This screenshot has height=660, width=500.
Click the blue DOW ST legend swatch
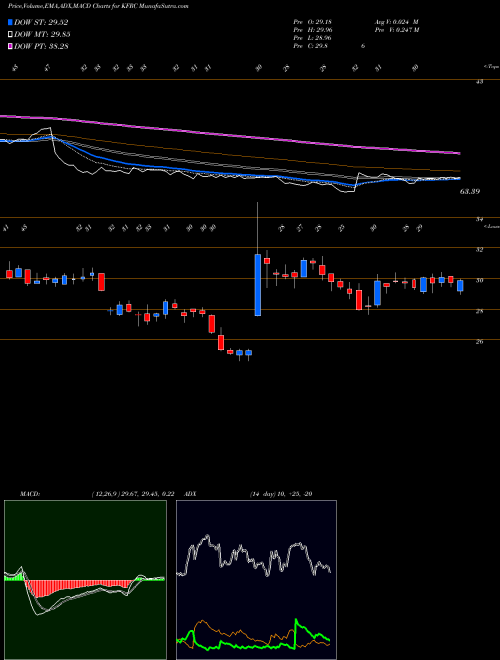(x=10, y=23)
